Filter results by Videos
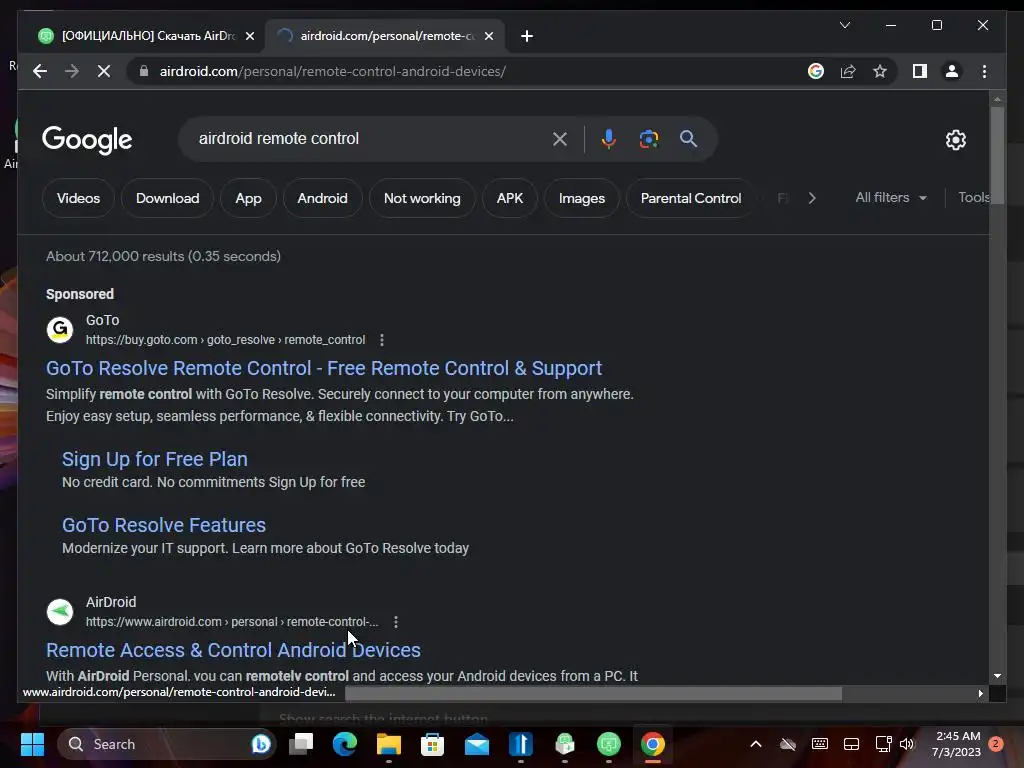This screenshot has height=768, width=1024. [x=78, y=198]
